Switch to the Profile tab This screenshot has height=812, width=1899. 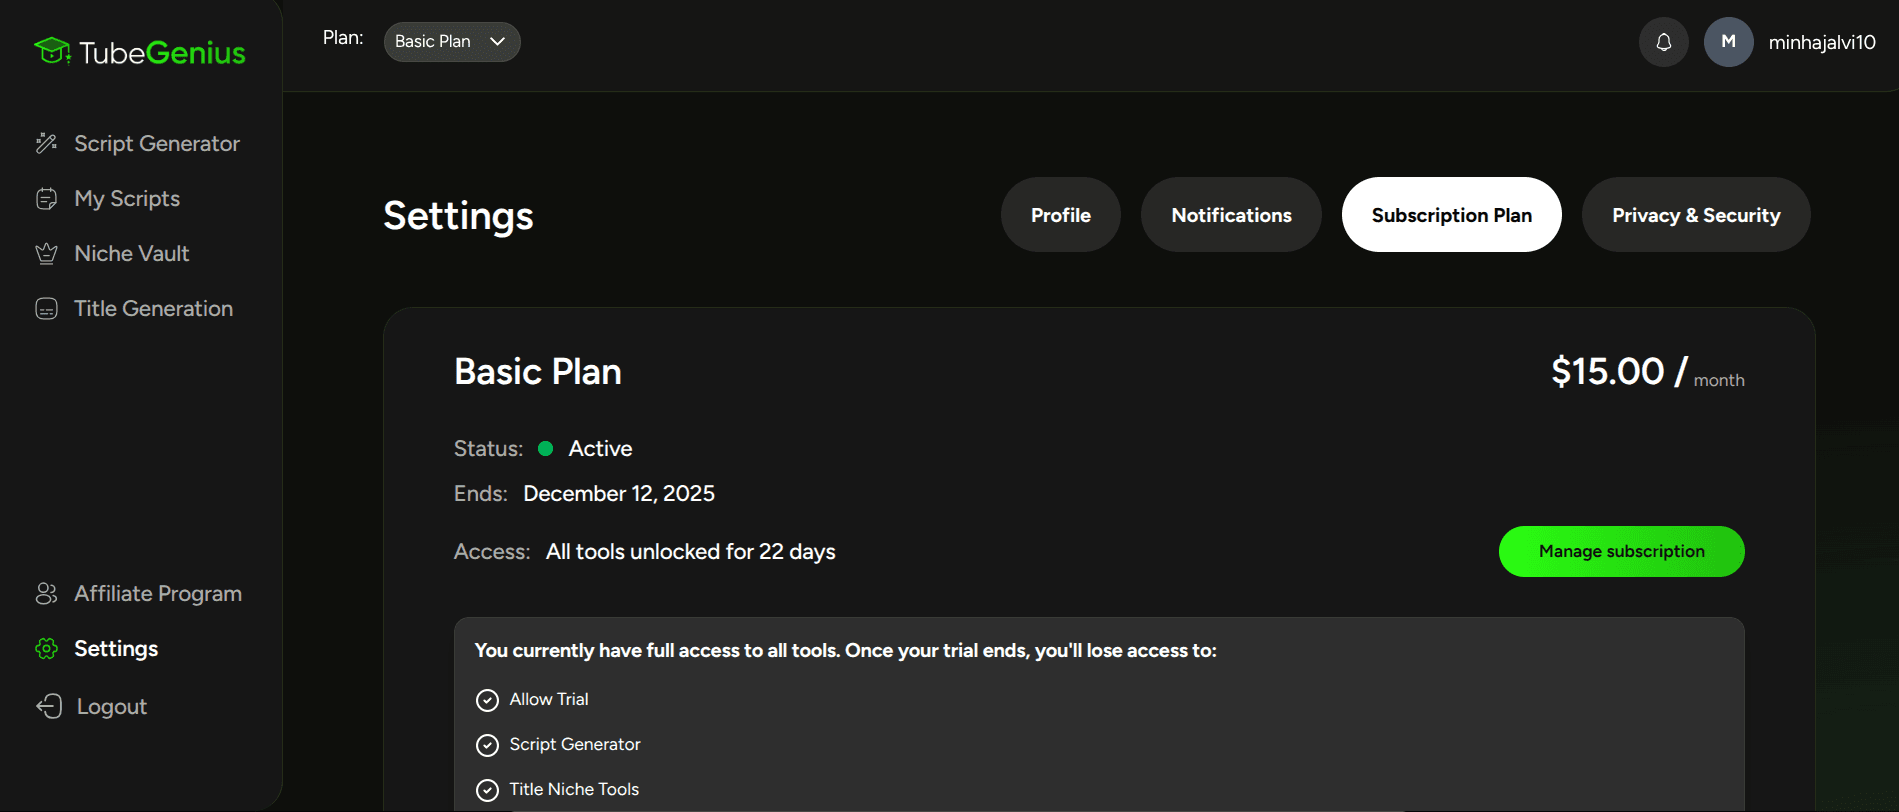pyautogui.click(x=1060, y=215)
